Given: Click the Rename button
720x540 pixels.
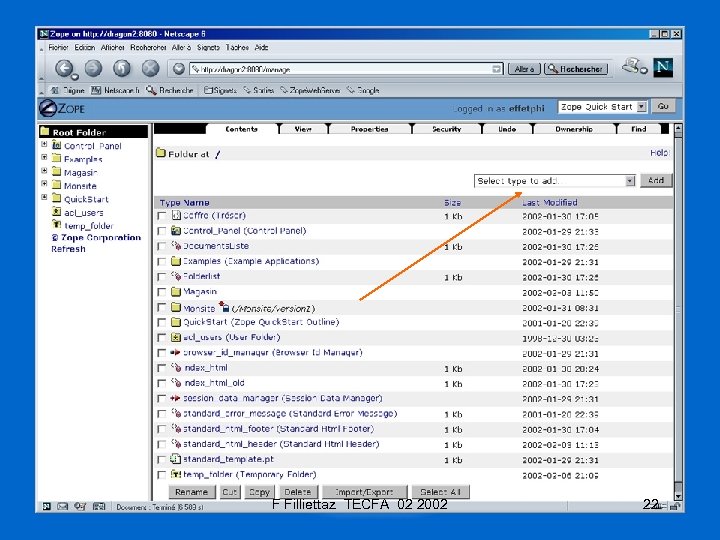Looking at the screenshot, I should pyautogui.click(x=191, y=492).
